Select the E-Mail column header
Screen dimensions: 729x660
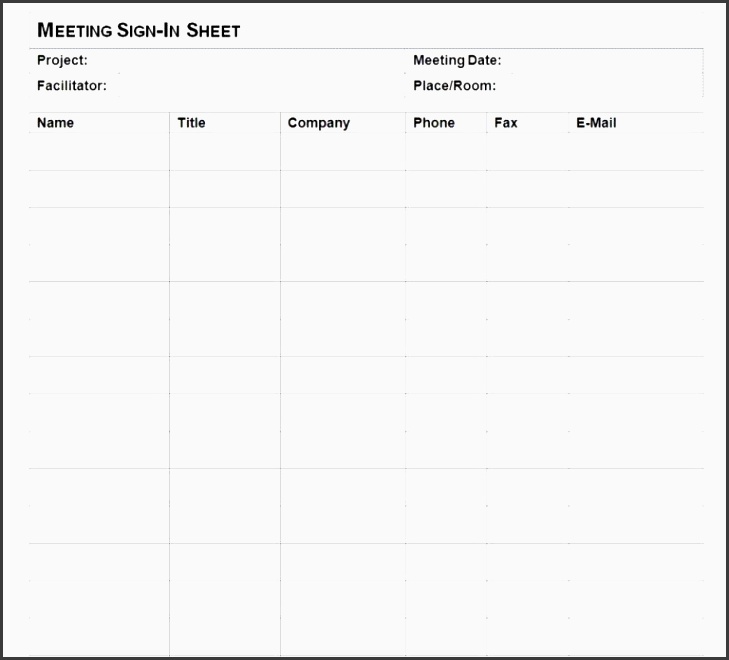click(x=596, y=123)
